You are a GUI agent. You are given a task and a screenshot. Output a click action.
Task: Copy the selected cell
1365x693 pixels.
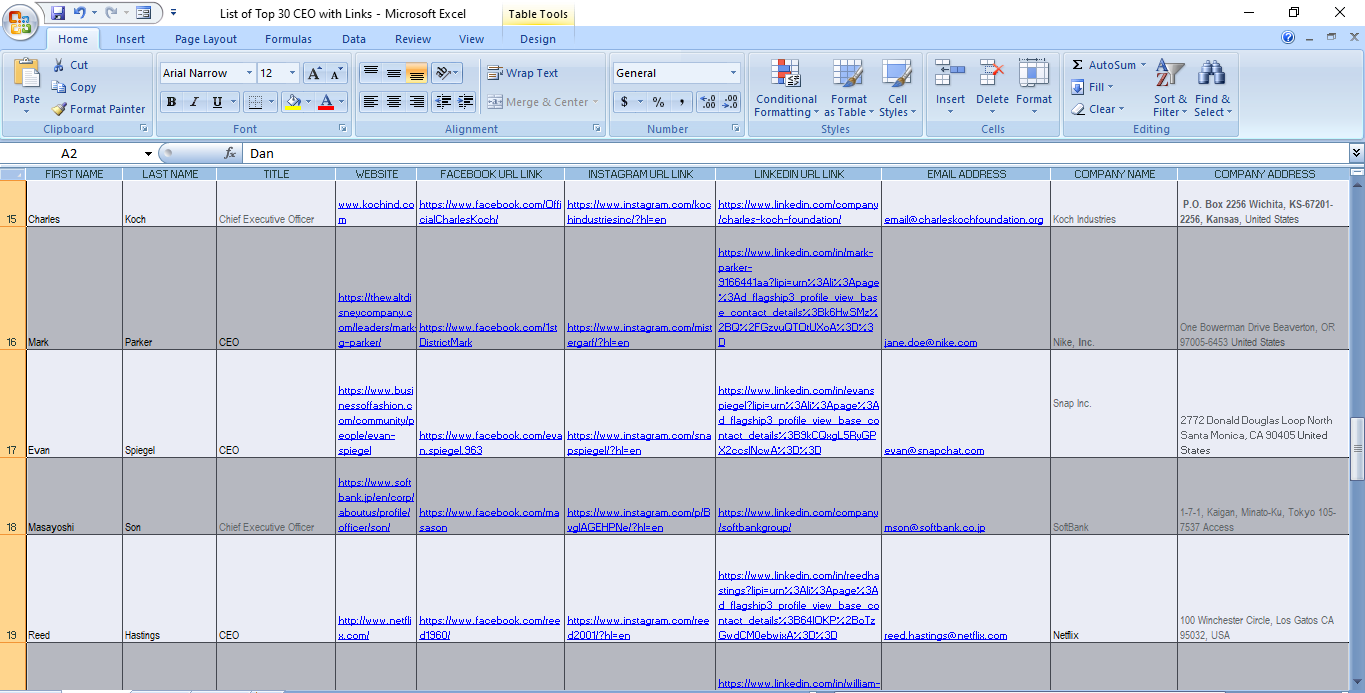coord(74,87)
